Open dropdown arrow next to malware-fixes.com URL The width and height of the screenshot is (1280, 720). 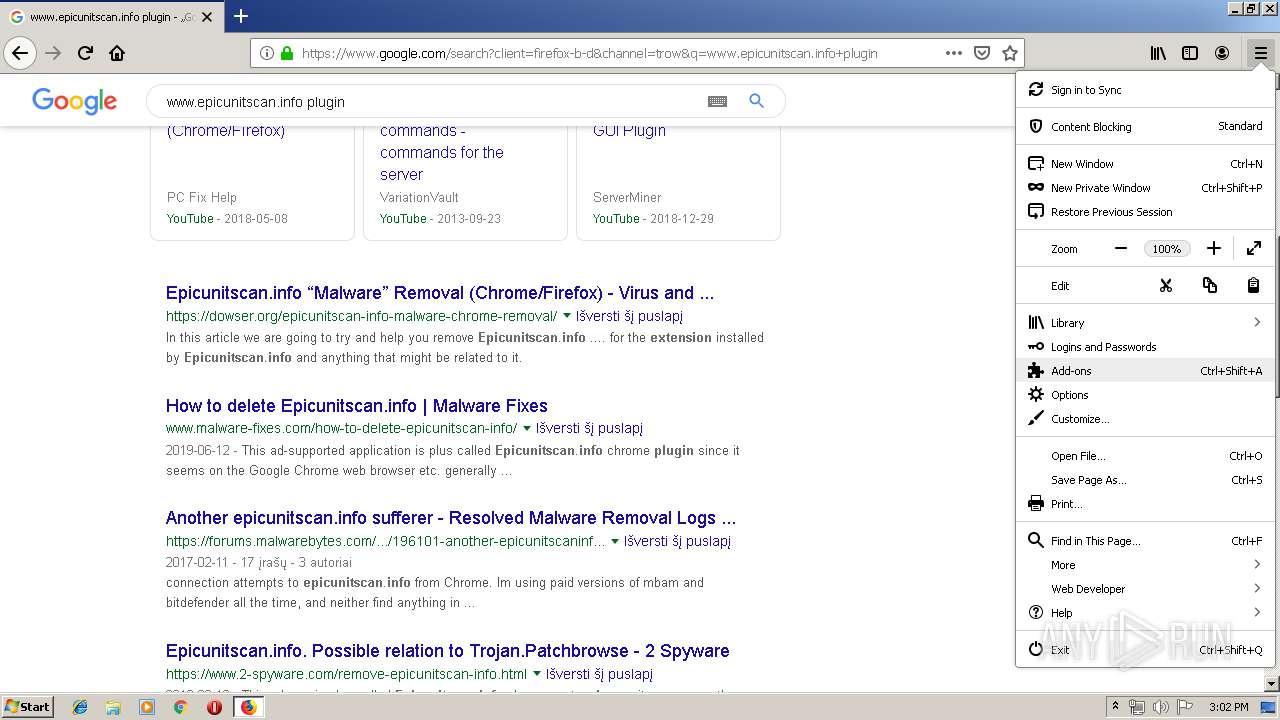pyautogui.click(x=527, y=428)
